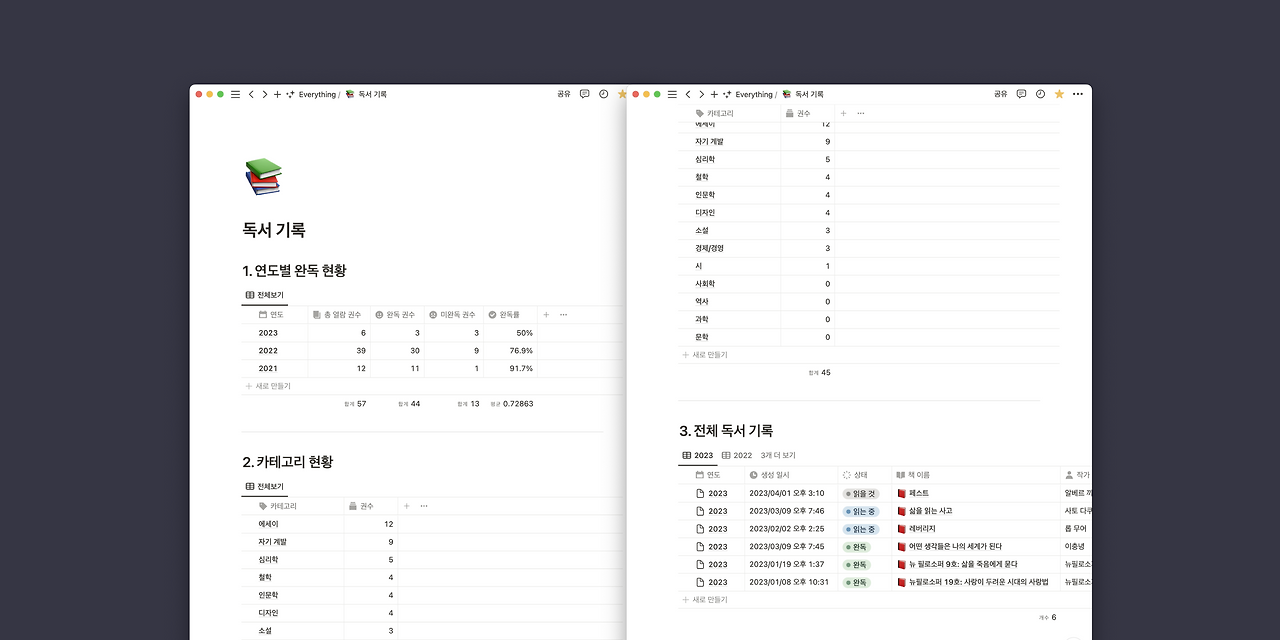Open the 2023 row page icon dated 2023/04/01
Screen dimensions: 1280x640
tap(700, 493)
